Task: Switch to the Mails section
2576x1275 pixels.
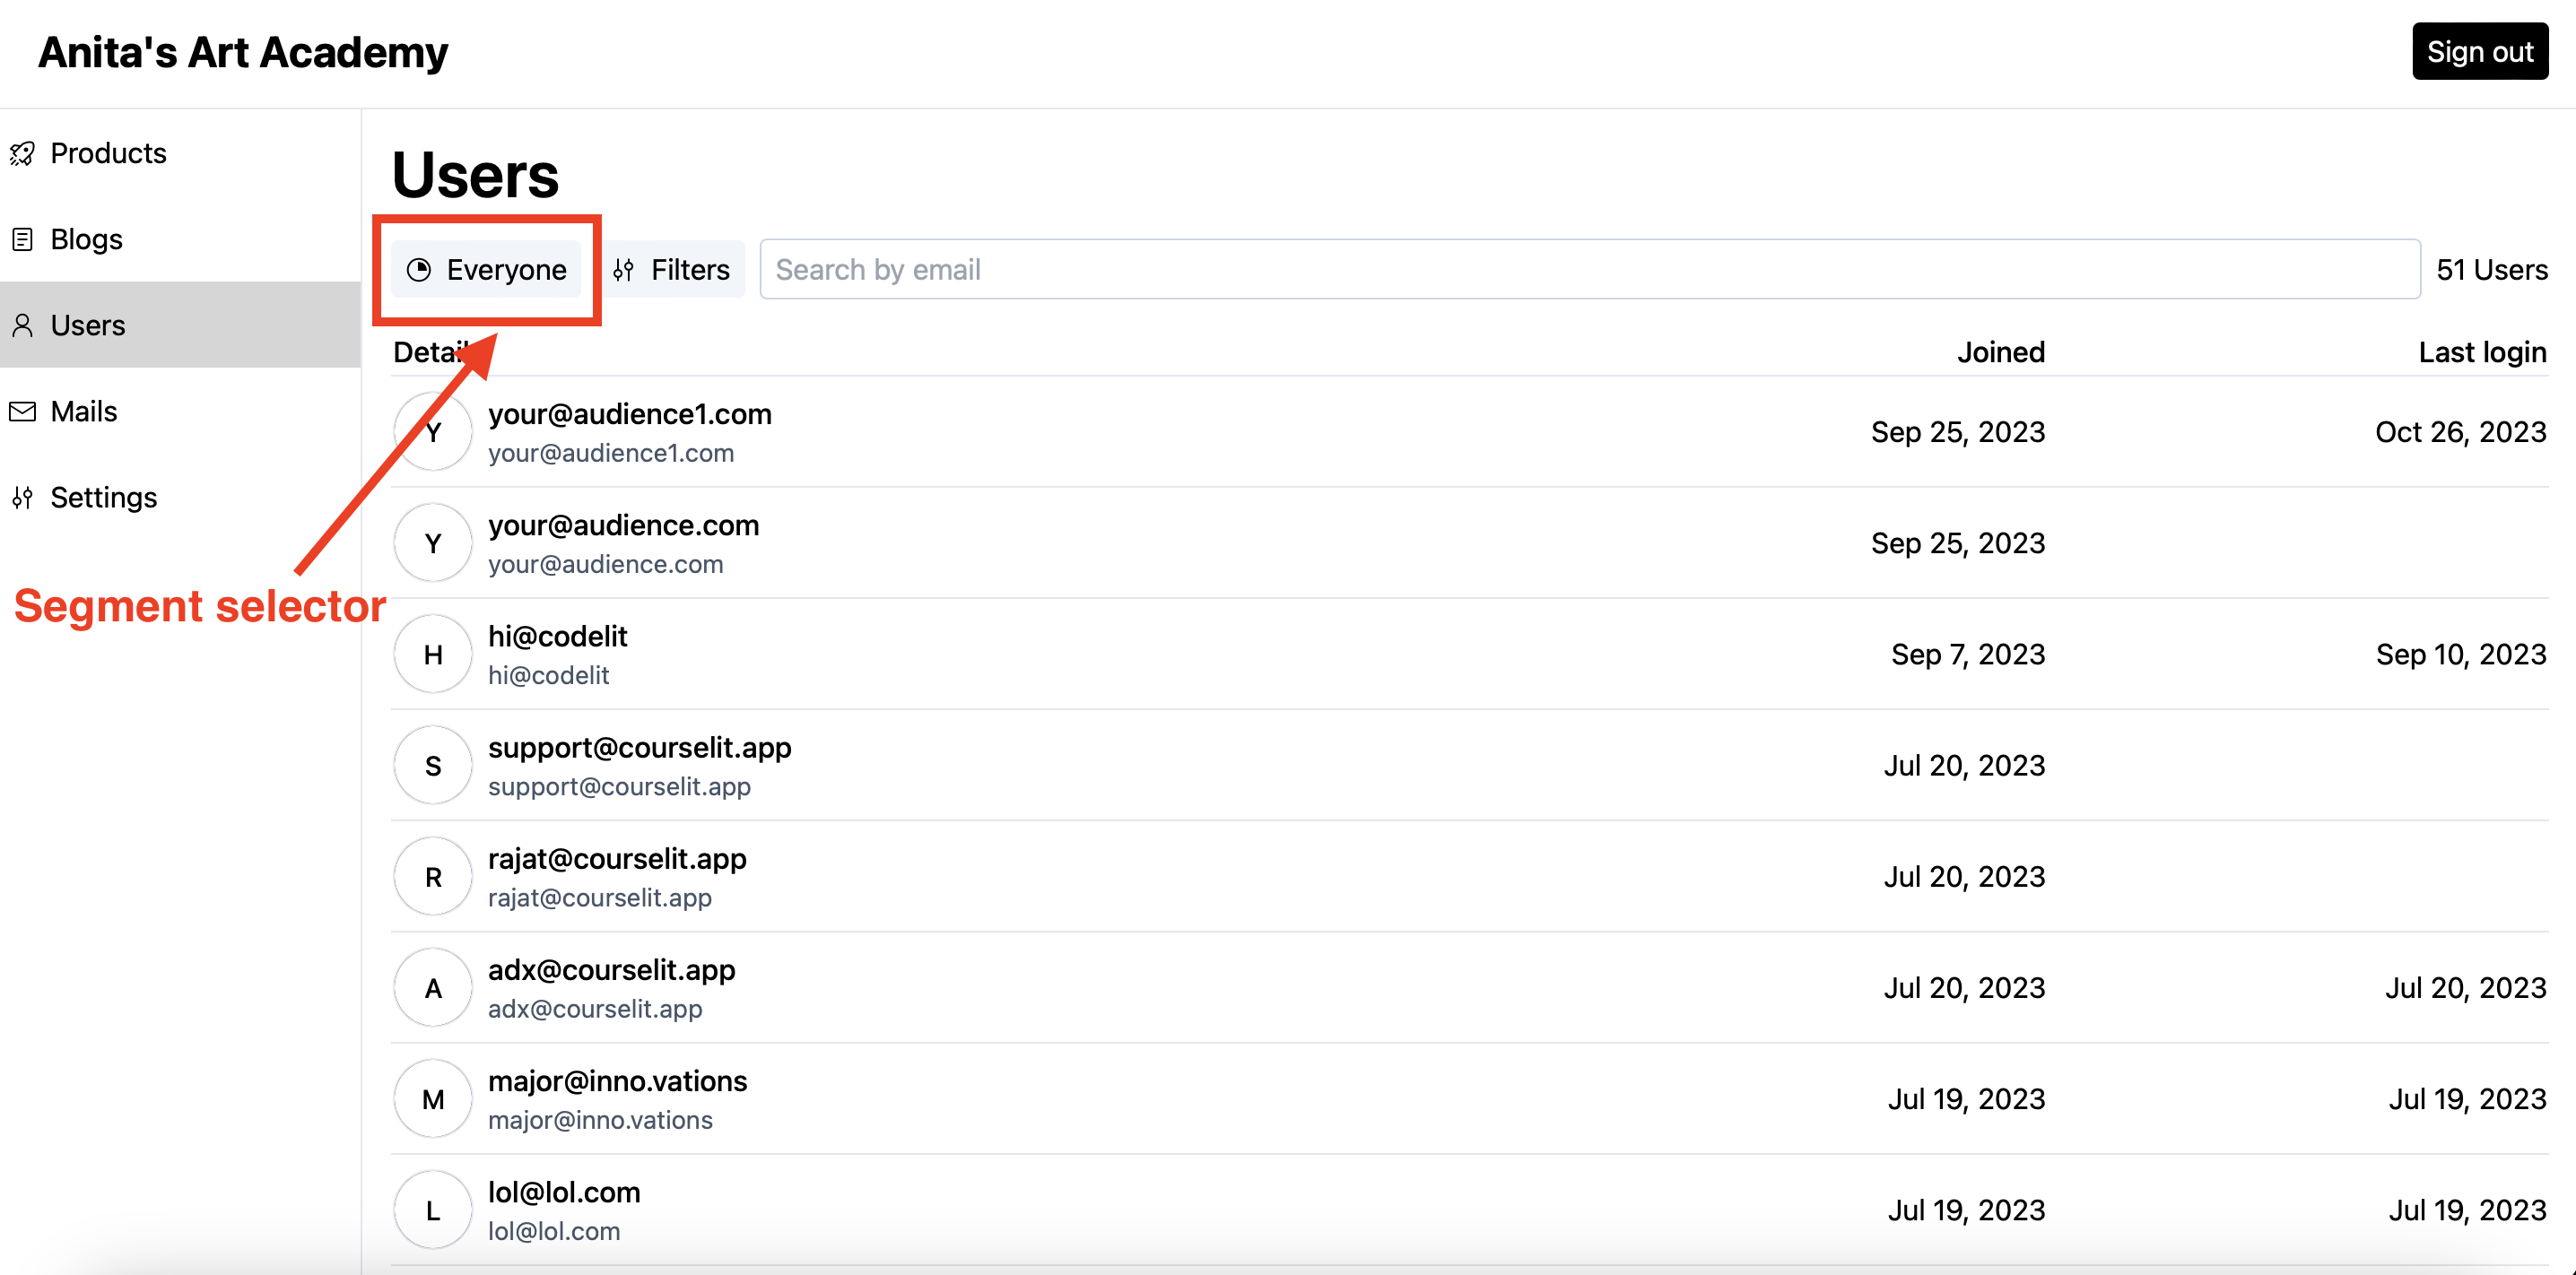Action: (83, 411)
